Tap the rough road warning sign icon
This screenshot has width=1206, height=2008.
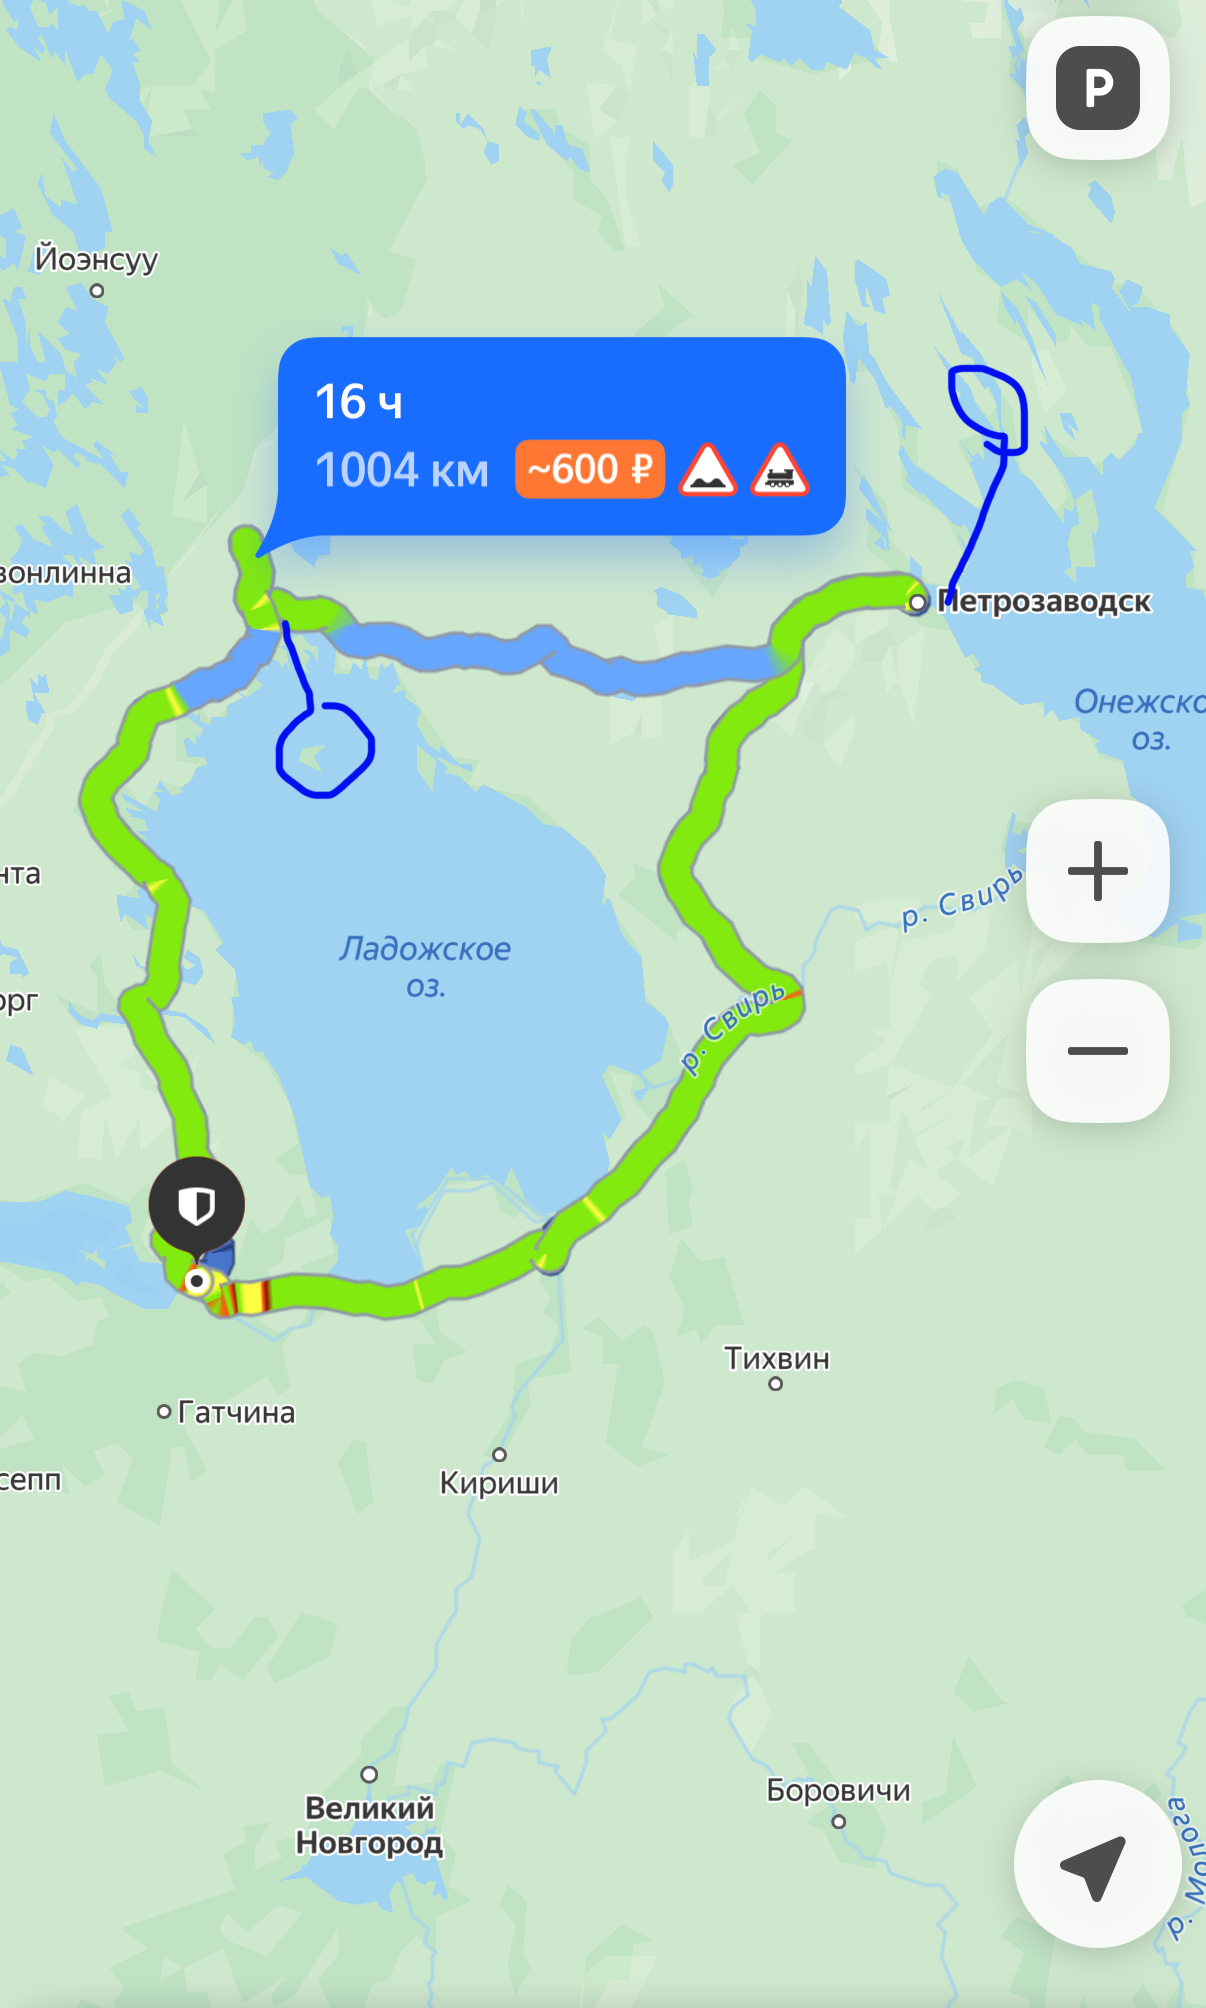(708, 470)
